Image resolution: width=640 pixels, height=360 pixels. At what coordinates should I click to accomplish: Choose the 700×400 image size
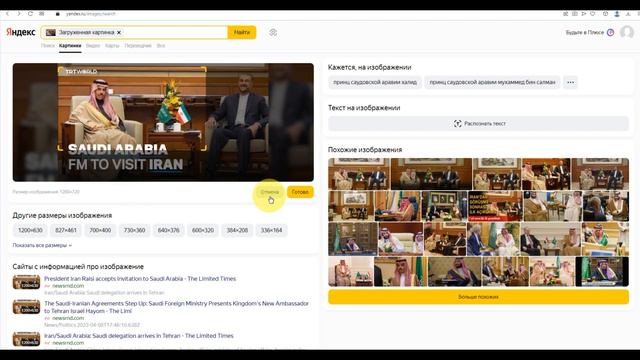[100, 230]
